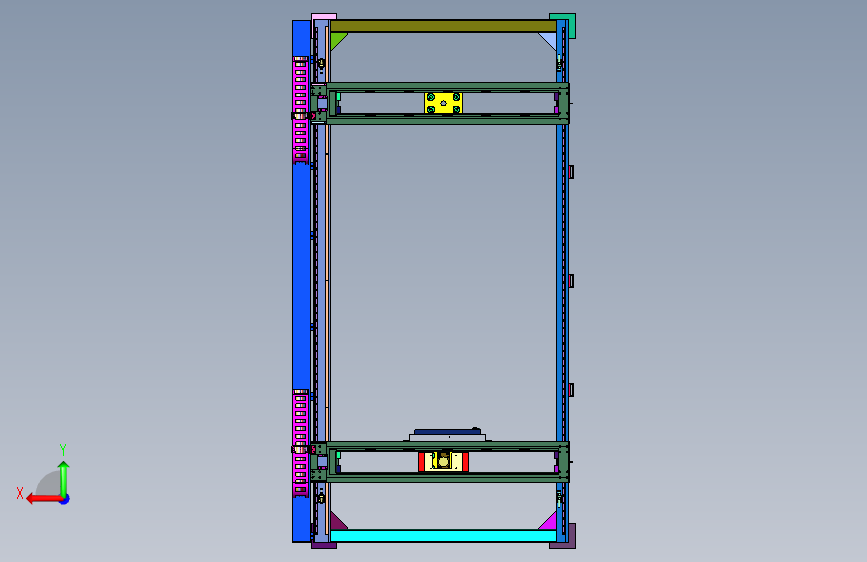Select the right vertical blue column rail
The image size is (867, 562).
[562, 281]
